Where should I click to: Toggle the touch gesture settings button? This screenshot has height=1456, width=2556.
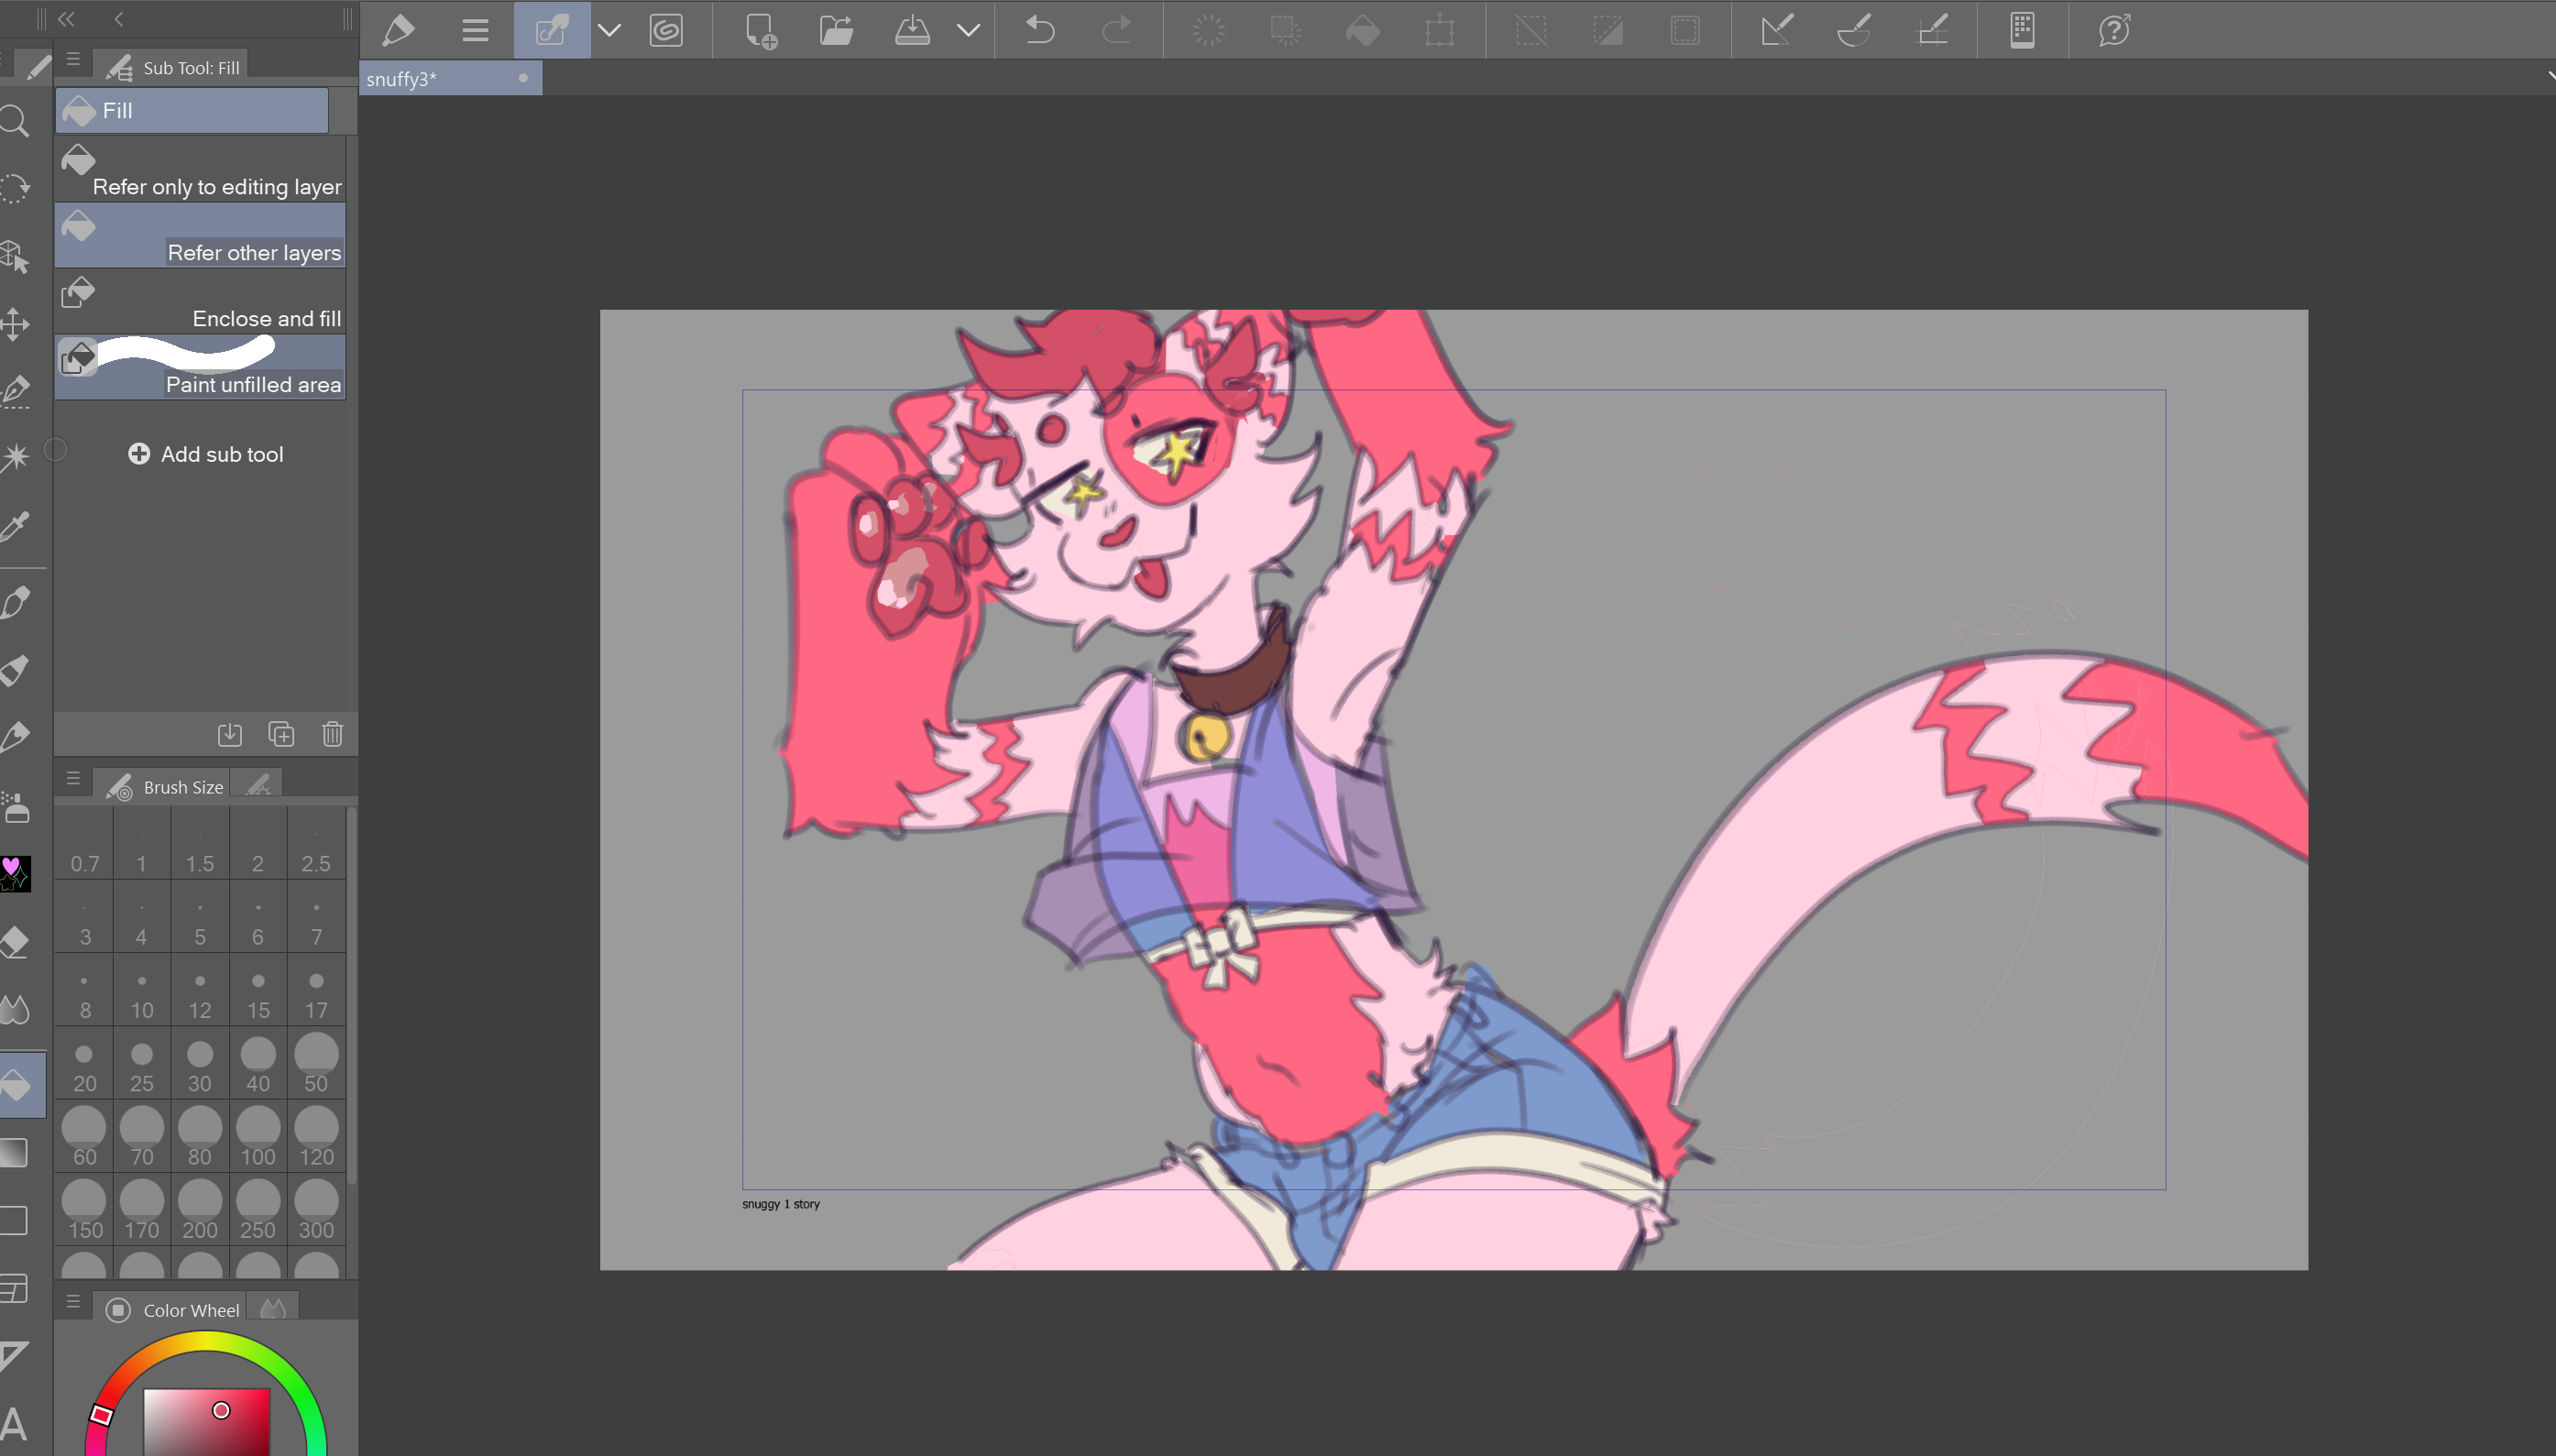[x=552, y=30]
